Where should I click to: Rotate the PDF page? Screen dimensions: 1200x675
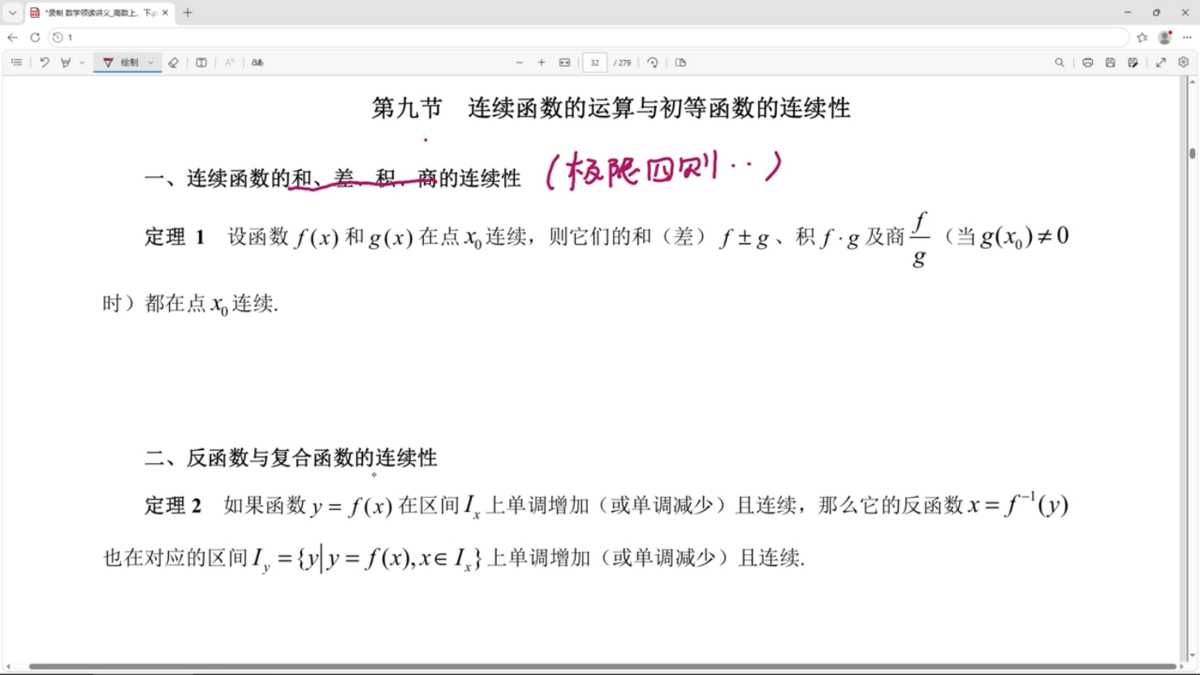click(652, 62)
